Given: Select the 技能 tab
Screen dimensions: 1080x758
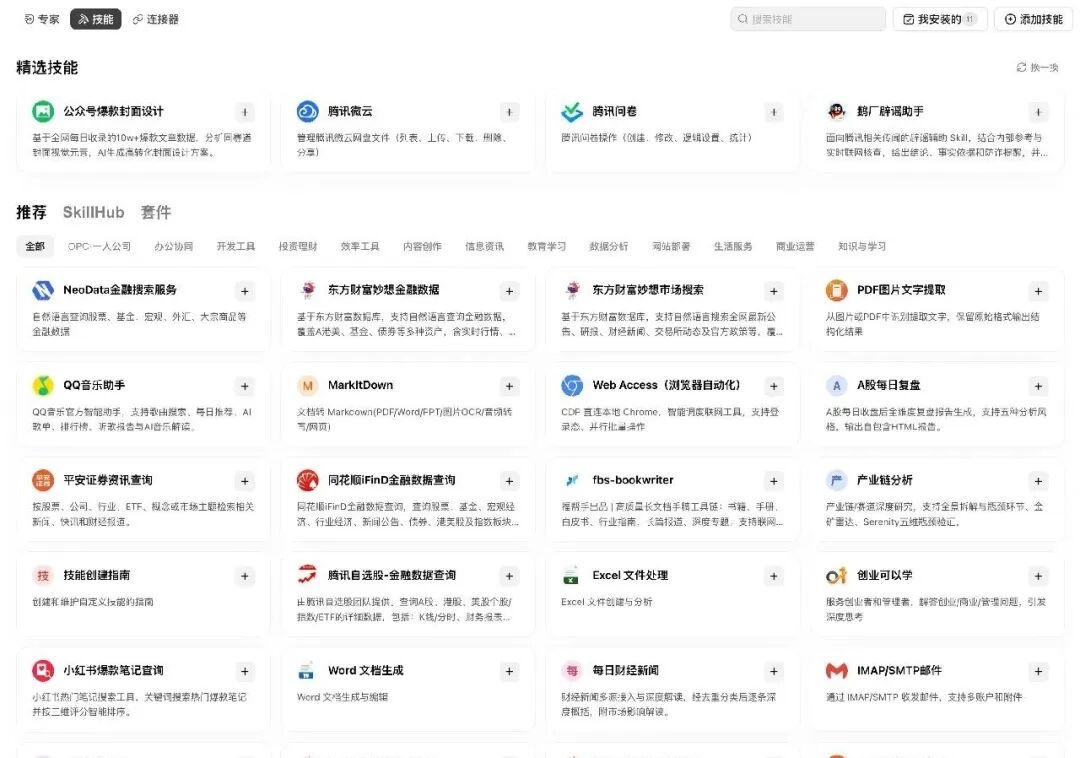Looking at the screenshot, I should pyautogui.click(x=96, y=19).
